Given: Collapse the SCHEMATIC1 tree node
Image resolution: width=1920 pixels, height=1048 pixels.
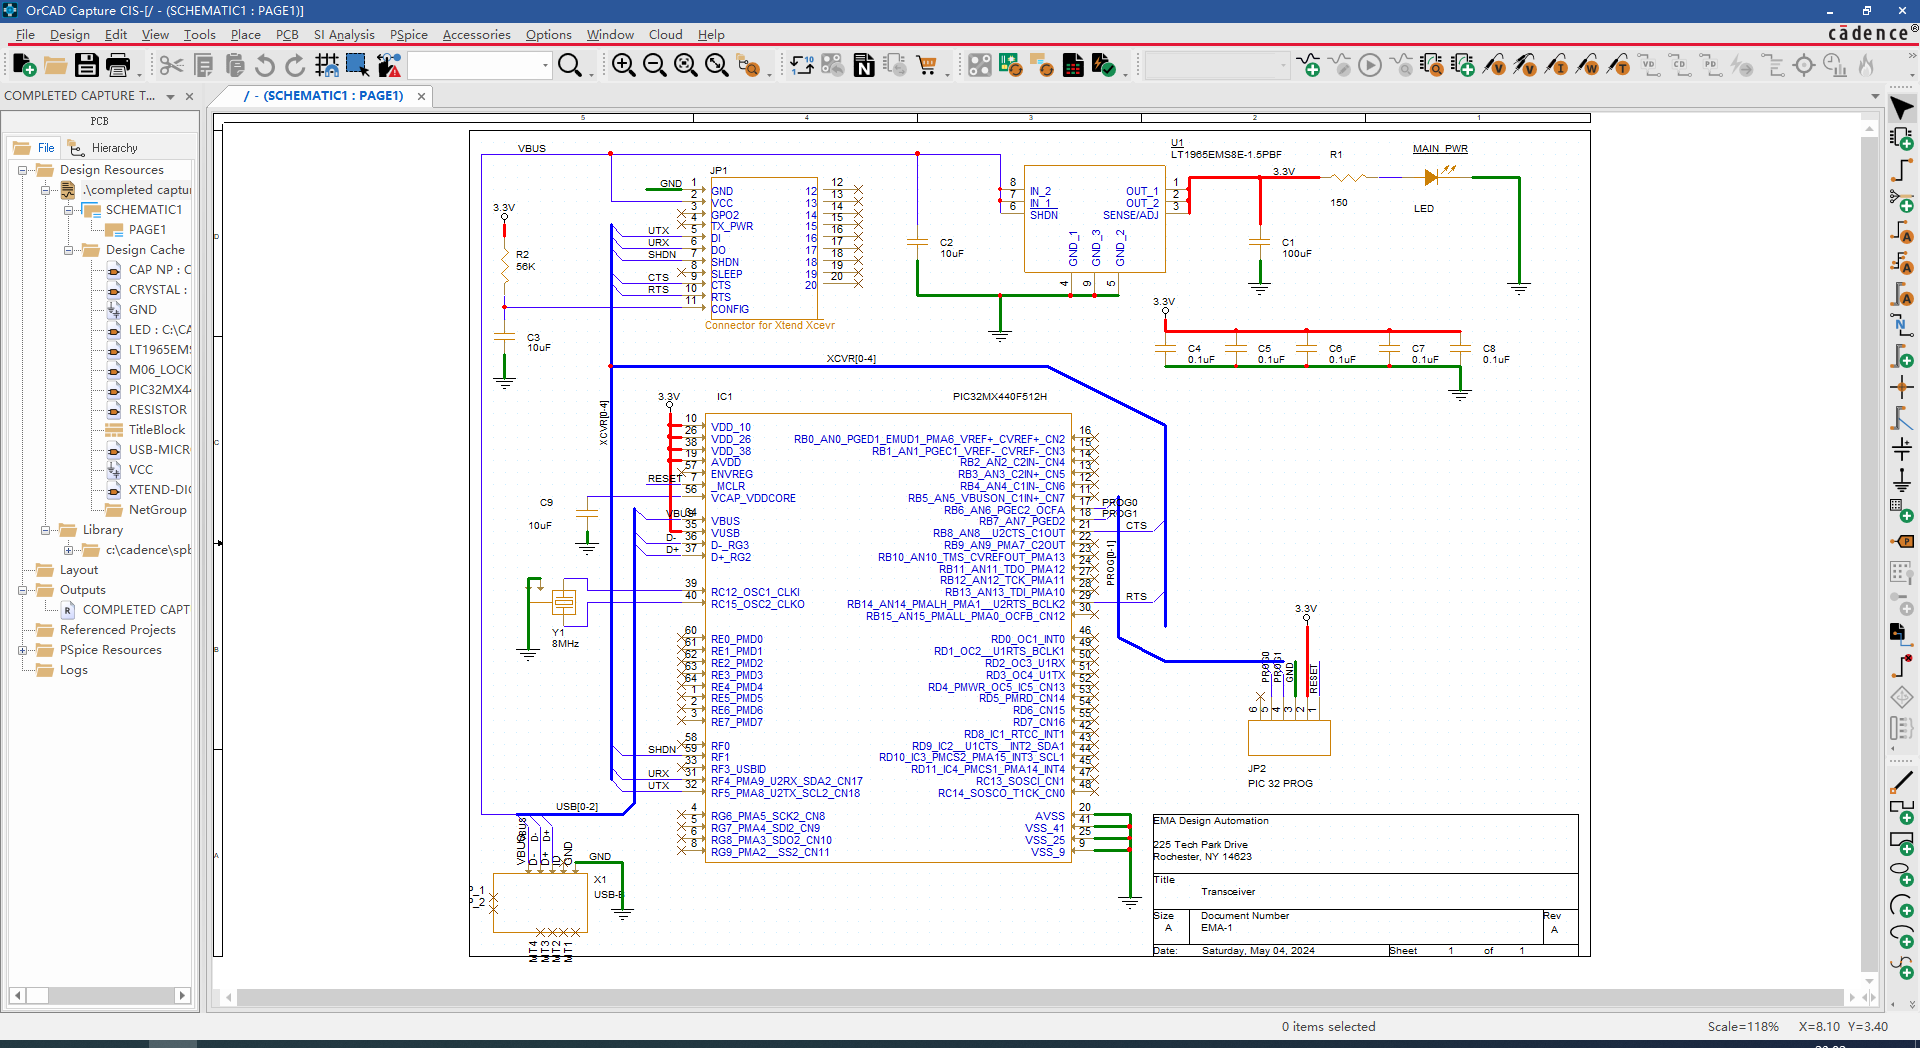Looking at the screenshot, I should 68,210.
